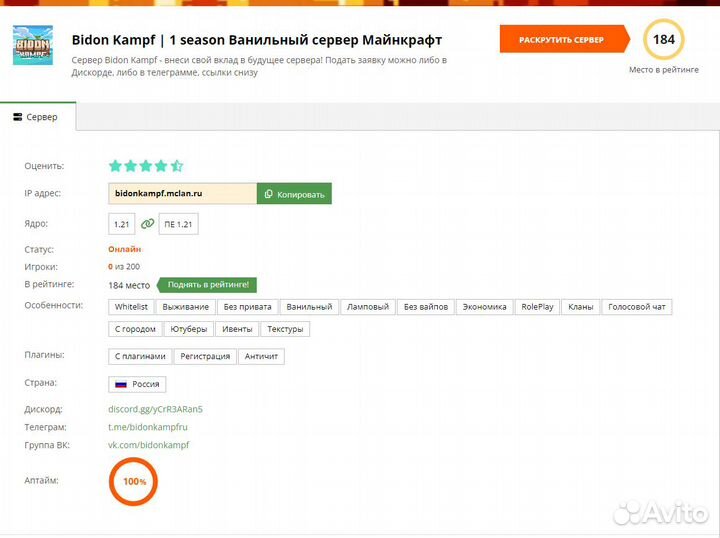Click the server description paragraph
The width and height of the screenshot is (720, 538).
(x=259, y=66)
